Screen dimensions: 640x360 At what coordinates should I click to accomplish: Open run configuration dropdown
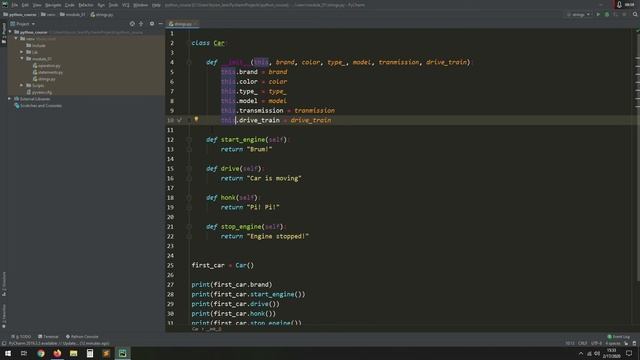[x=579, y=14]
